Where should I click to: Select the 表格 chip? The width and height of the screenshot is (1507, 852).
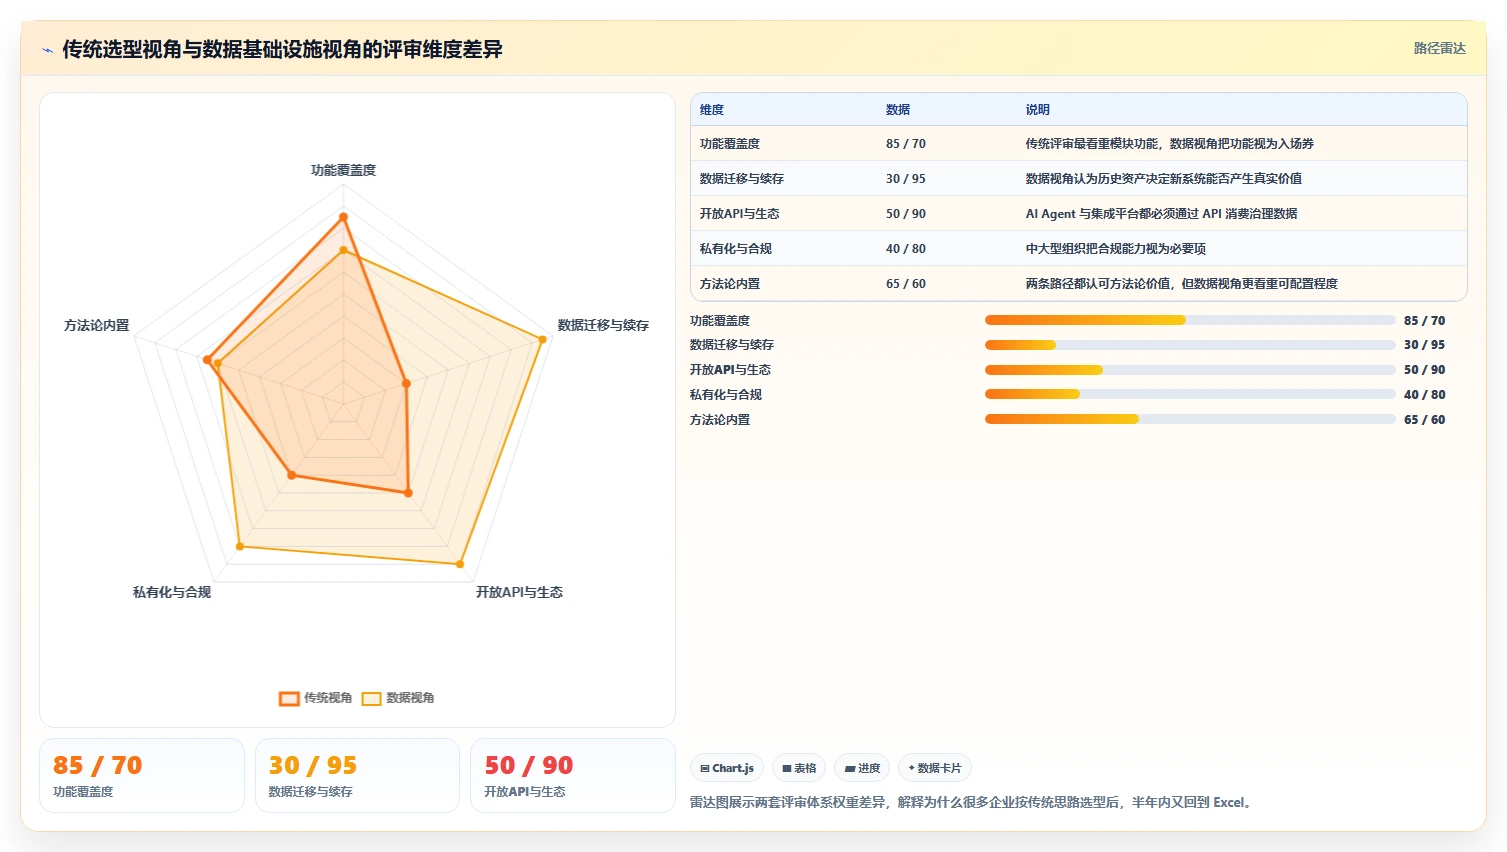[799, 768]
